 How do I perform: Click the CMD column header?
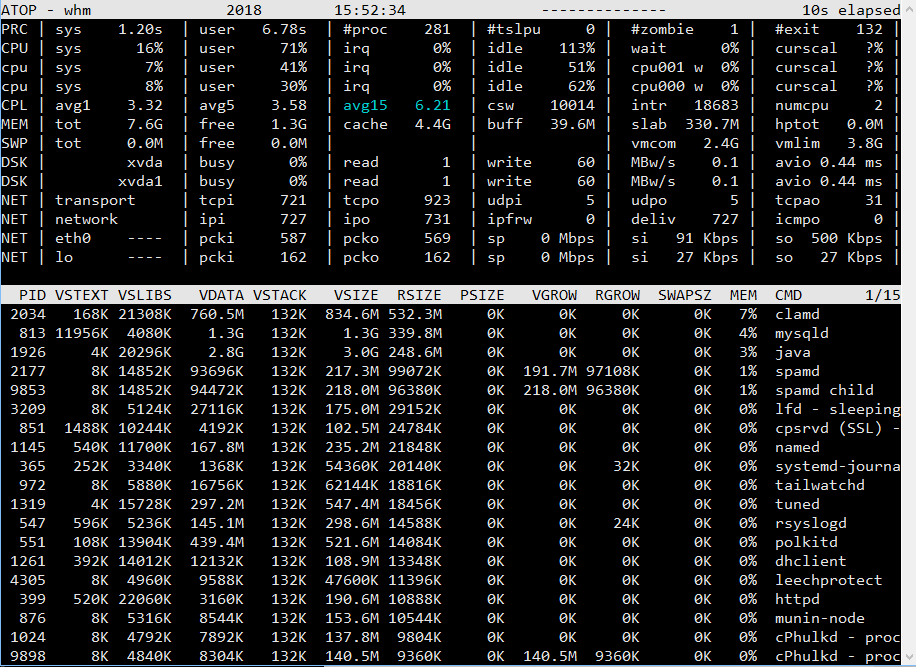click(x=788, y=295)
